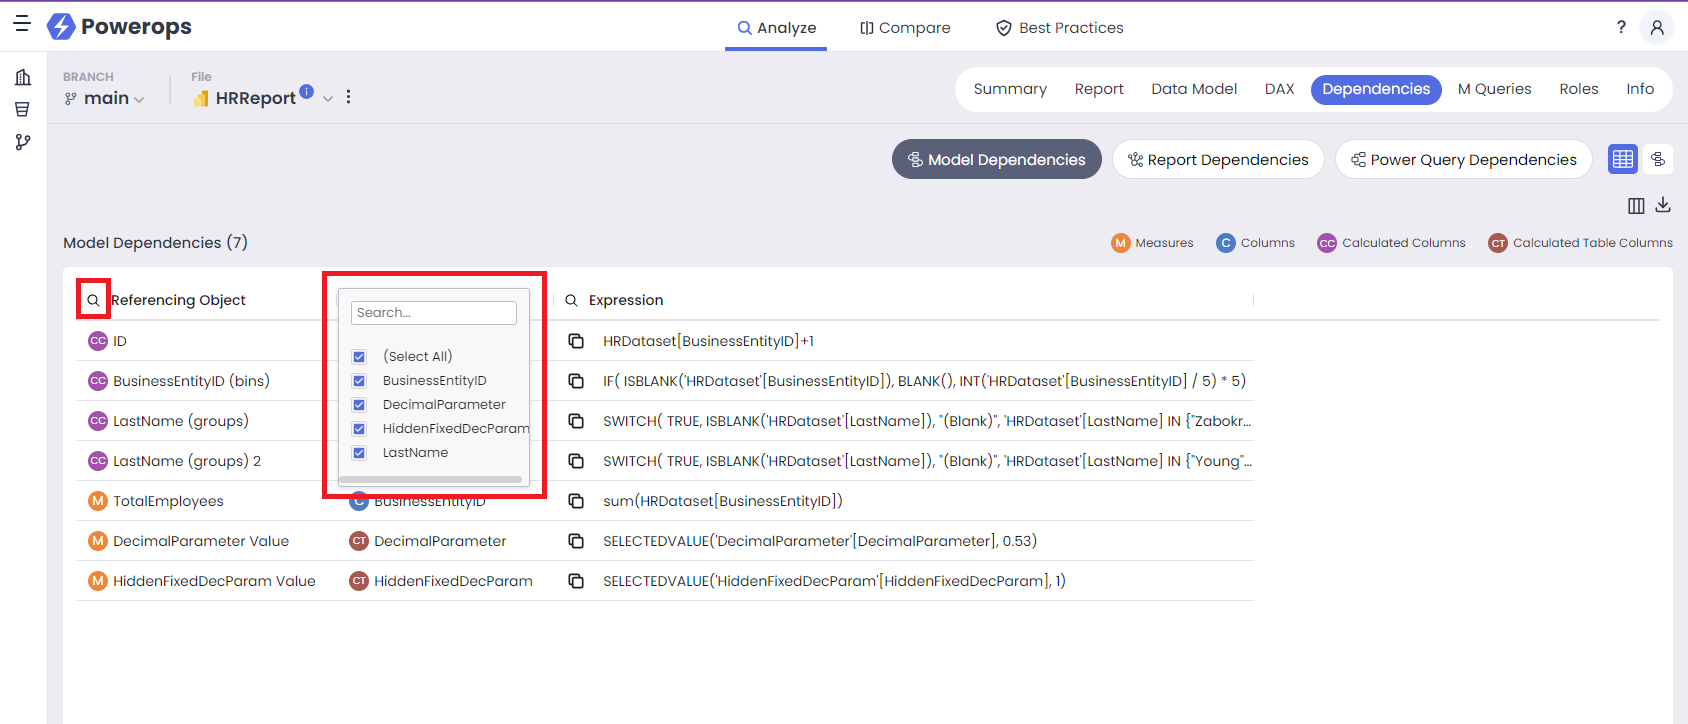1688x724 pixels.
Task: Download the model dependencies list
Action: tap(1663, 205)
